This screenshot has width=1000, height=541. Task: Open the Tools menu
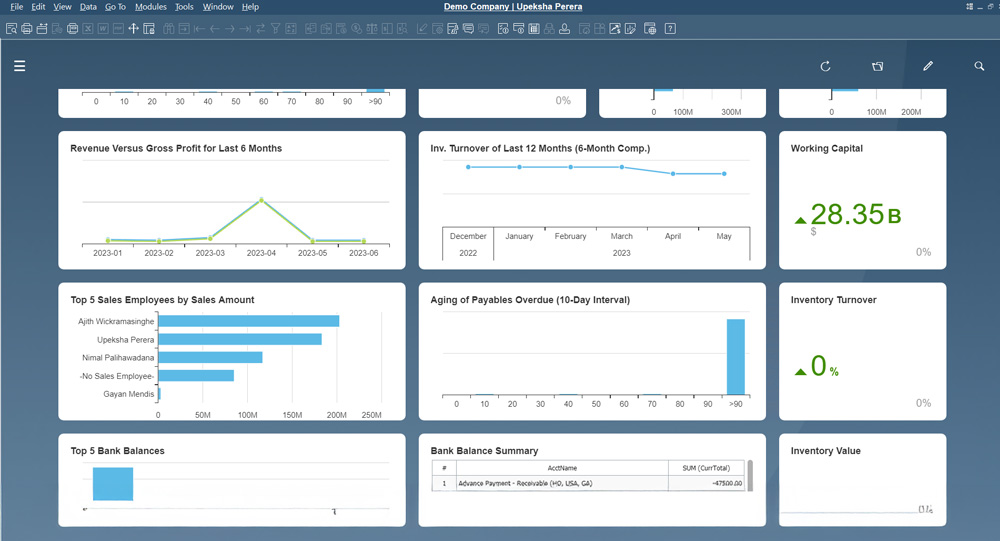click(x=184, y=7)
